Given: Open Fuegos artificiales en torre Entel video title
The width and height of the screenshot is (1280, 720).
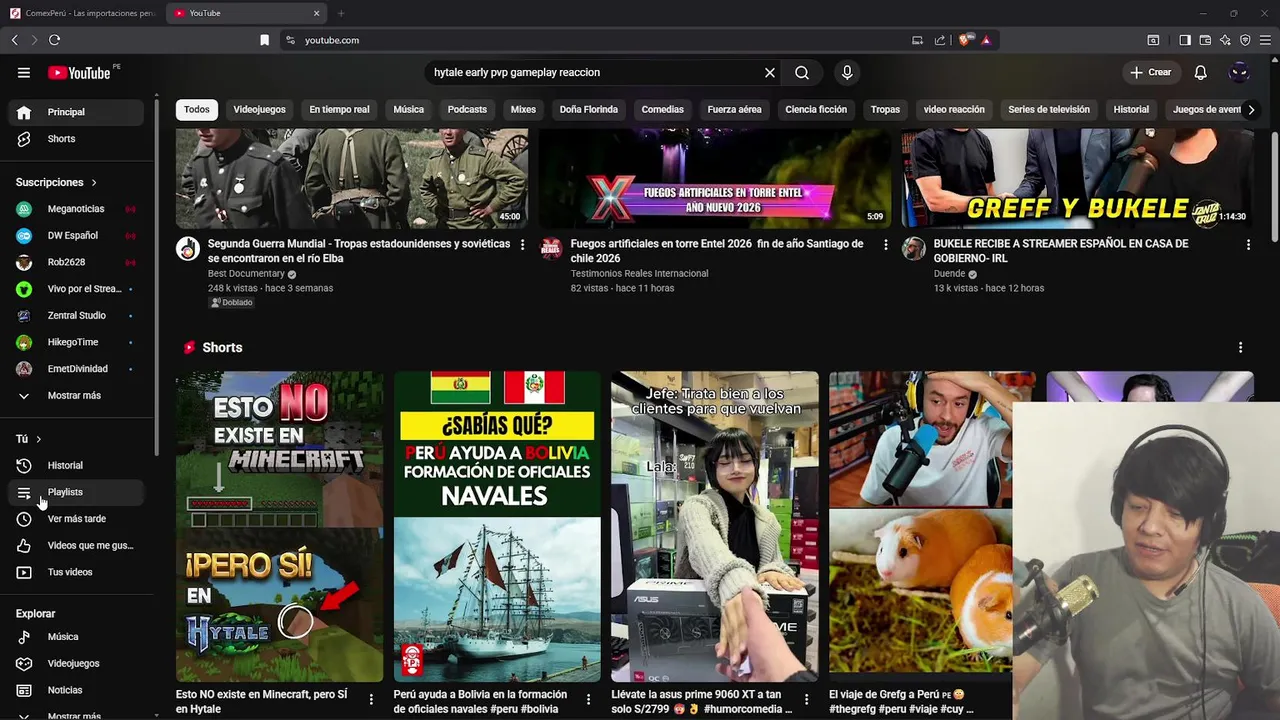Looking at the screenshot, I should click(x=717, y=251).
